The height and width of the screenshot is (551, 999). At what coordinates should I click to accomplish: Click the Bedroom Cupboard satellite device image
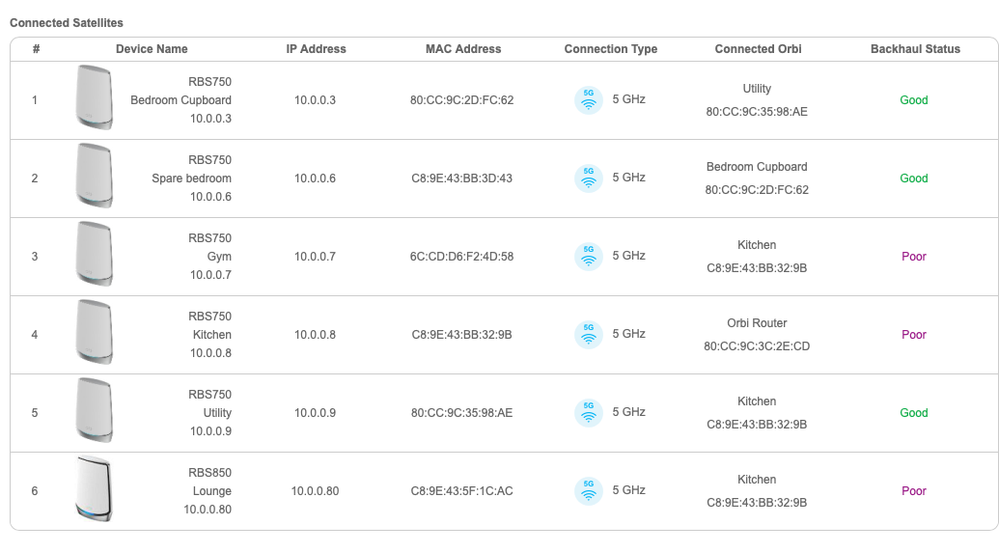(93, 98)
